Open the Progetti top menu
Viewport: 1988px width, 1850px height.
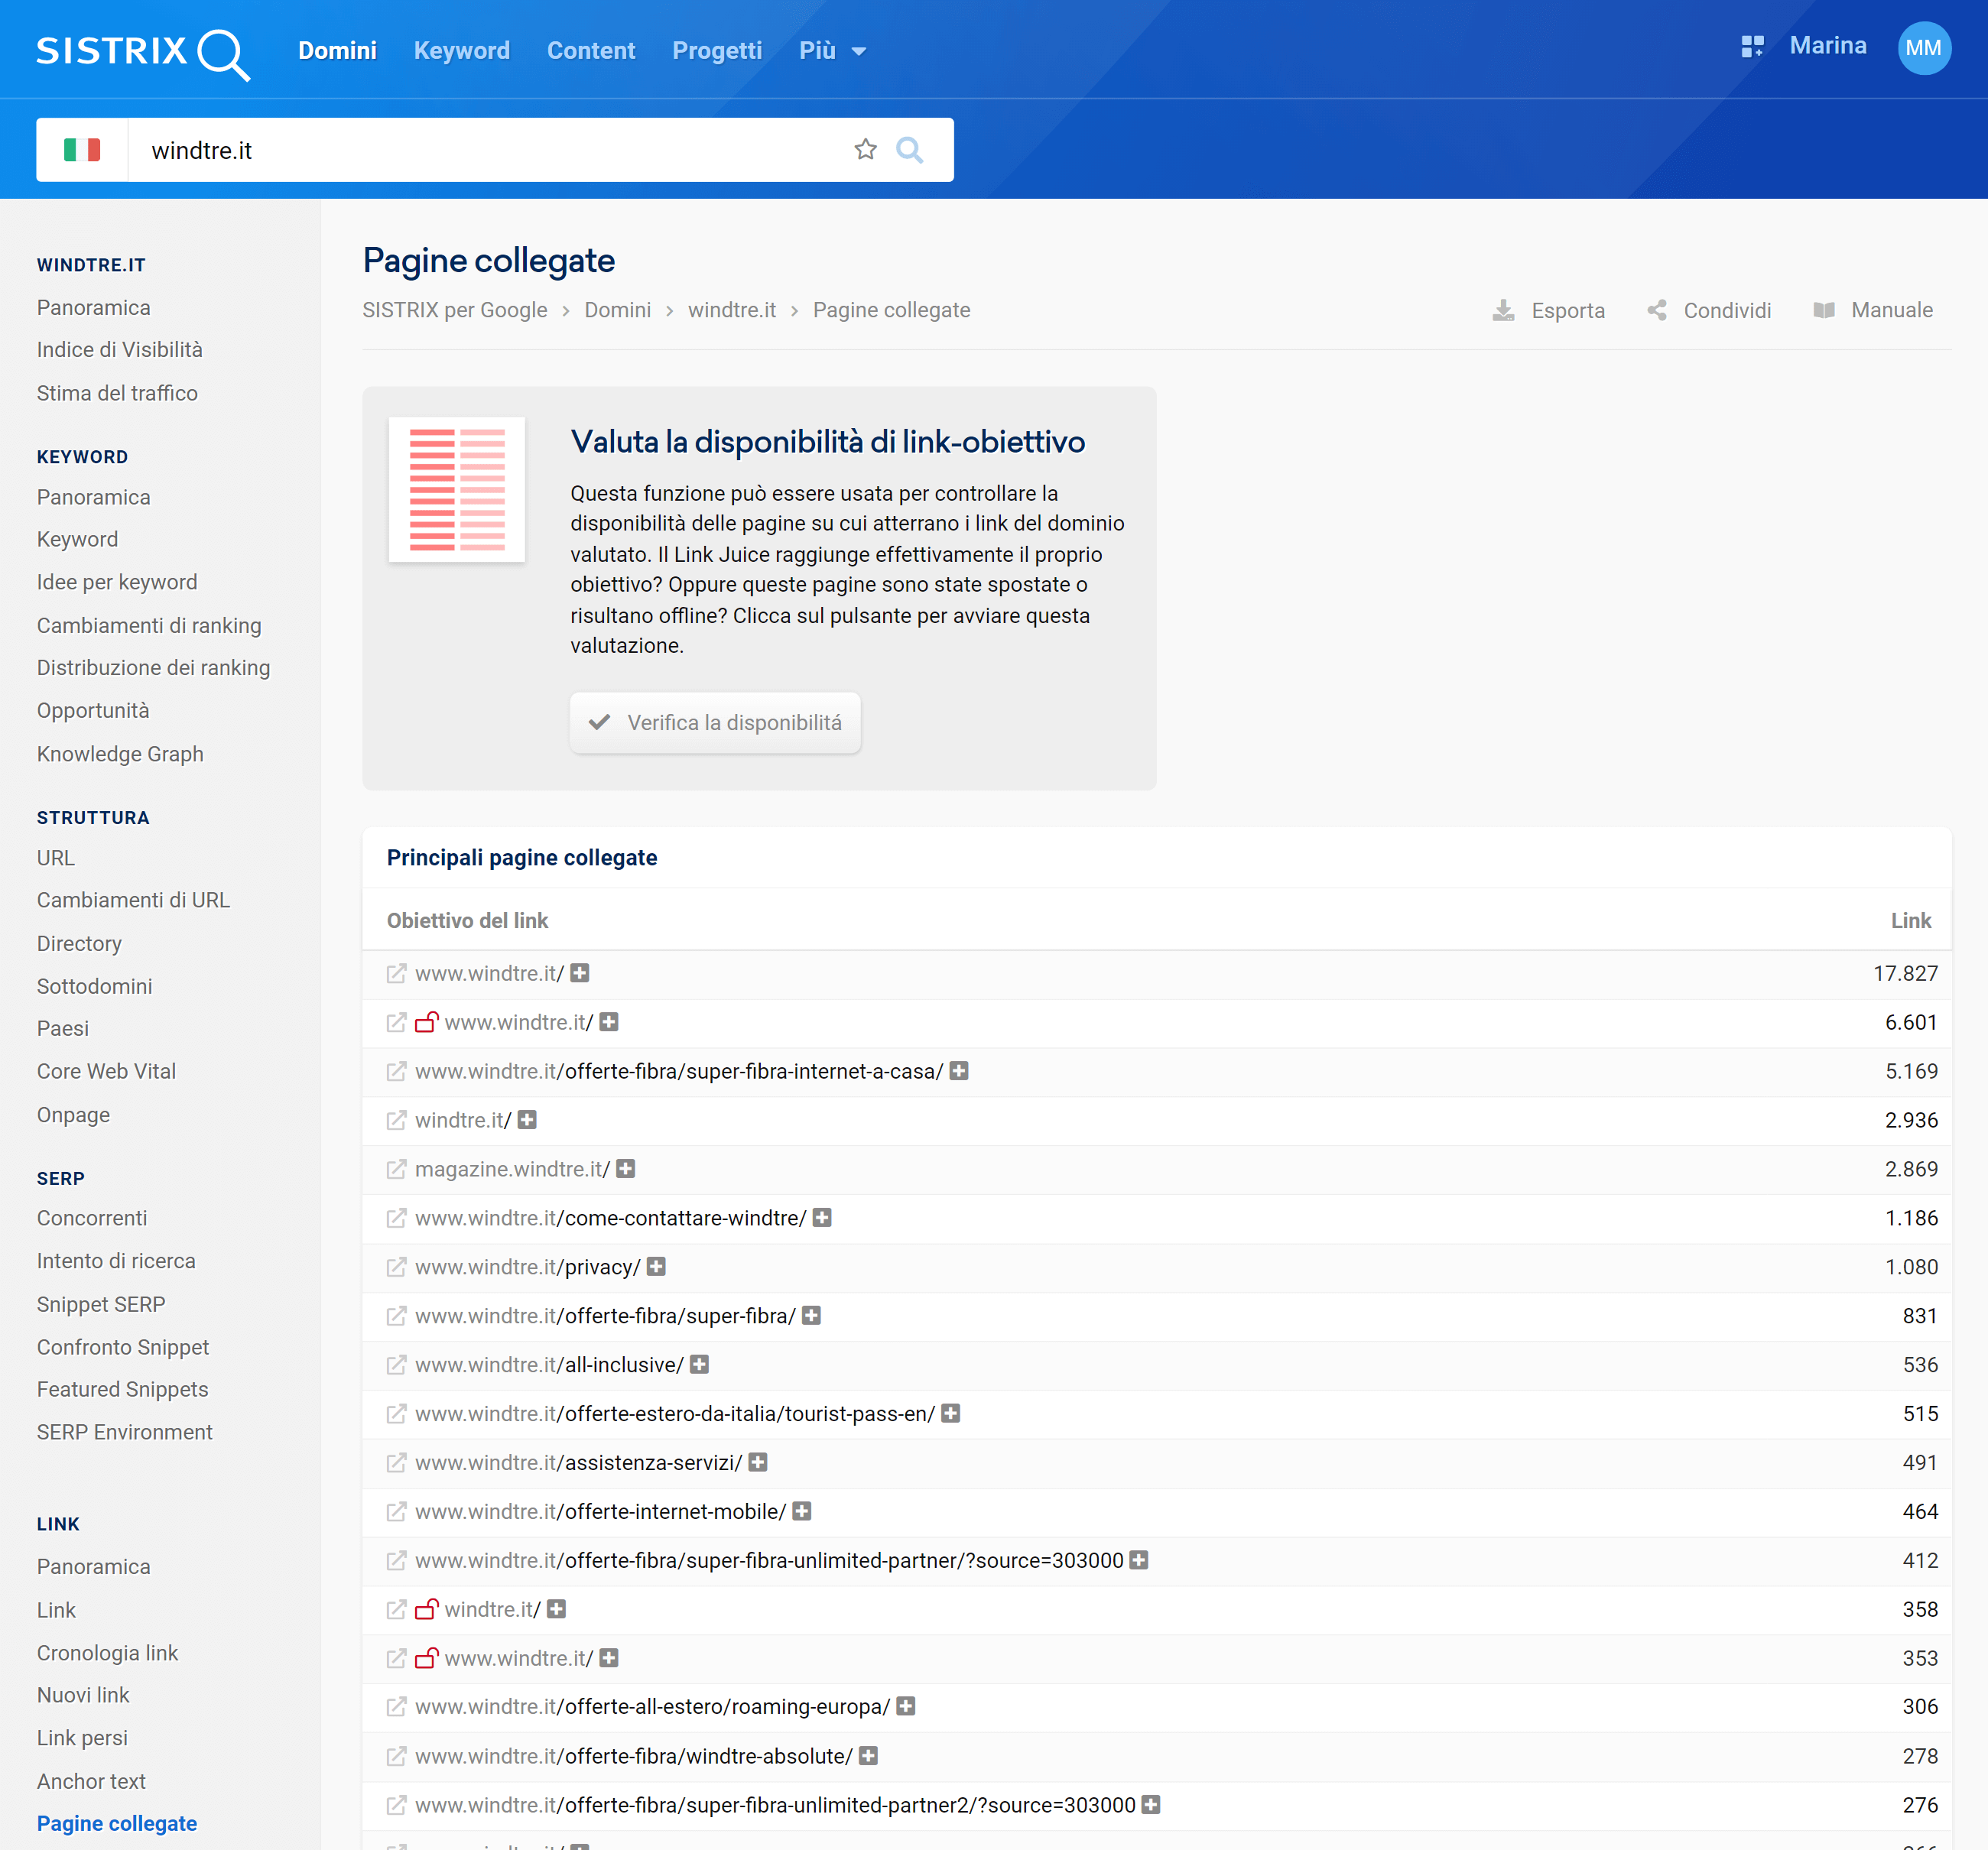(x=717, y=51)
